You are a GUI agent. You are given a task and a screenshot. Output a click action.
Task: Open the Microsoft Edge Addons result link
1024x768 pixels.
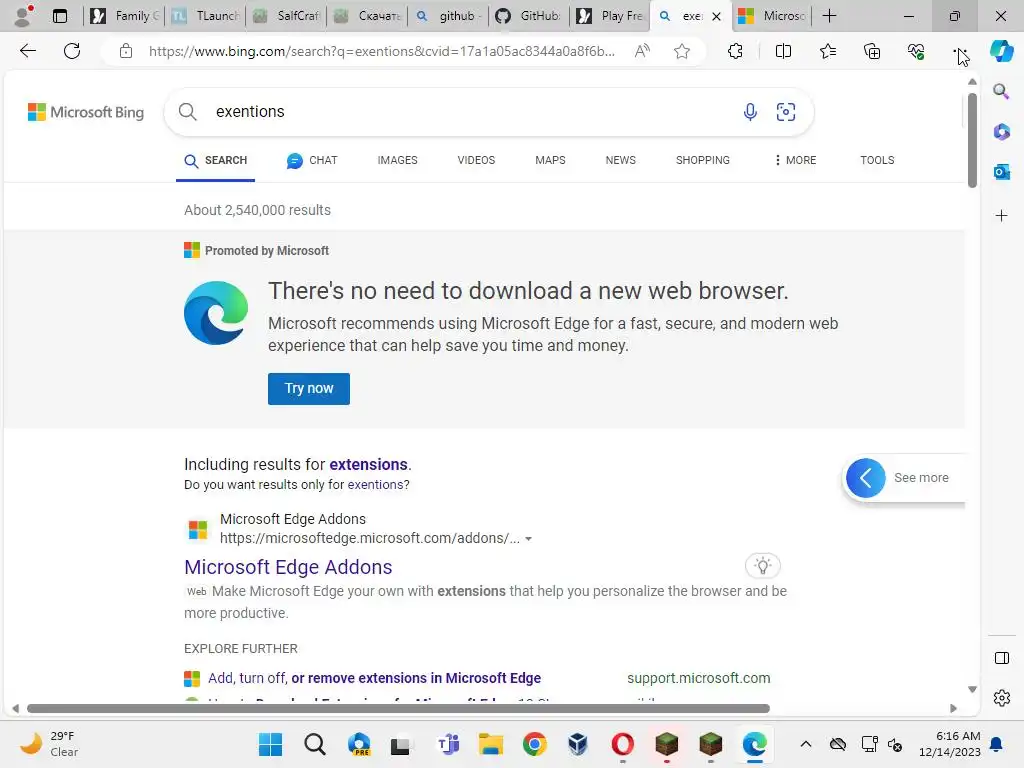288,567
